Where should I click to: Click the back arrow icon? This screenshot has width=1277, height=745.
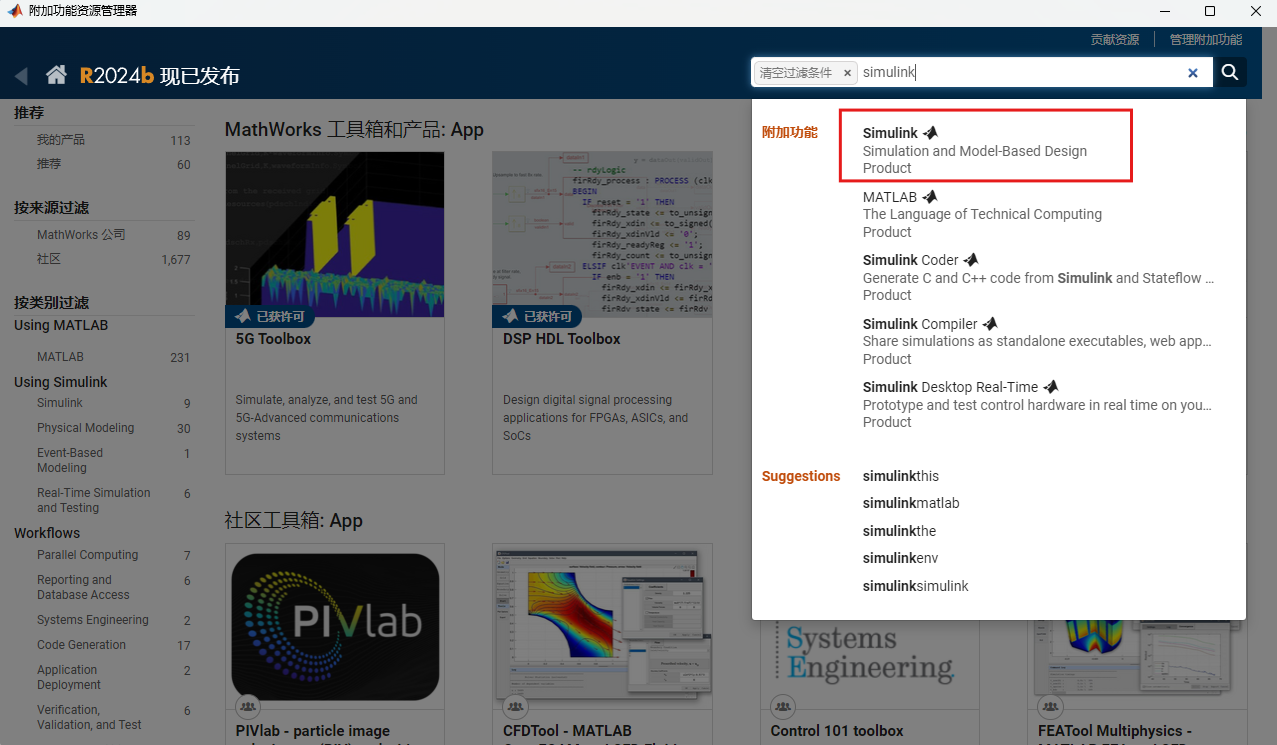point(21,76)
